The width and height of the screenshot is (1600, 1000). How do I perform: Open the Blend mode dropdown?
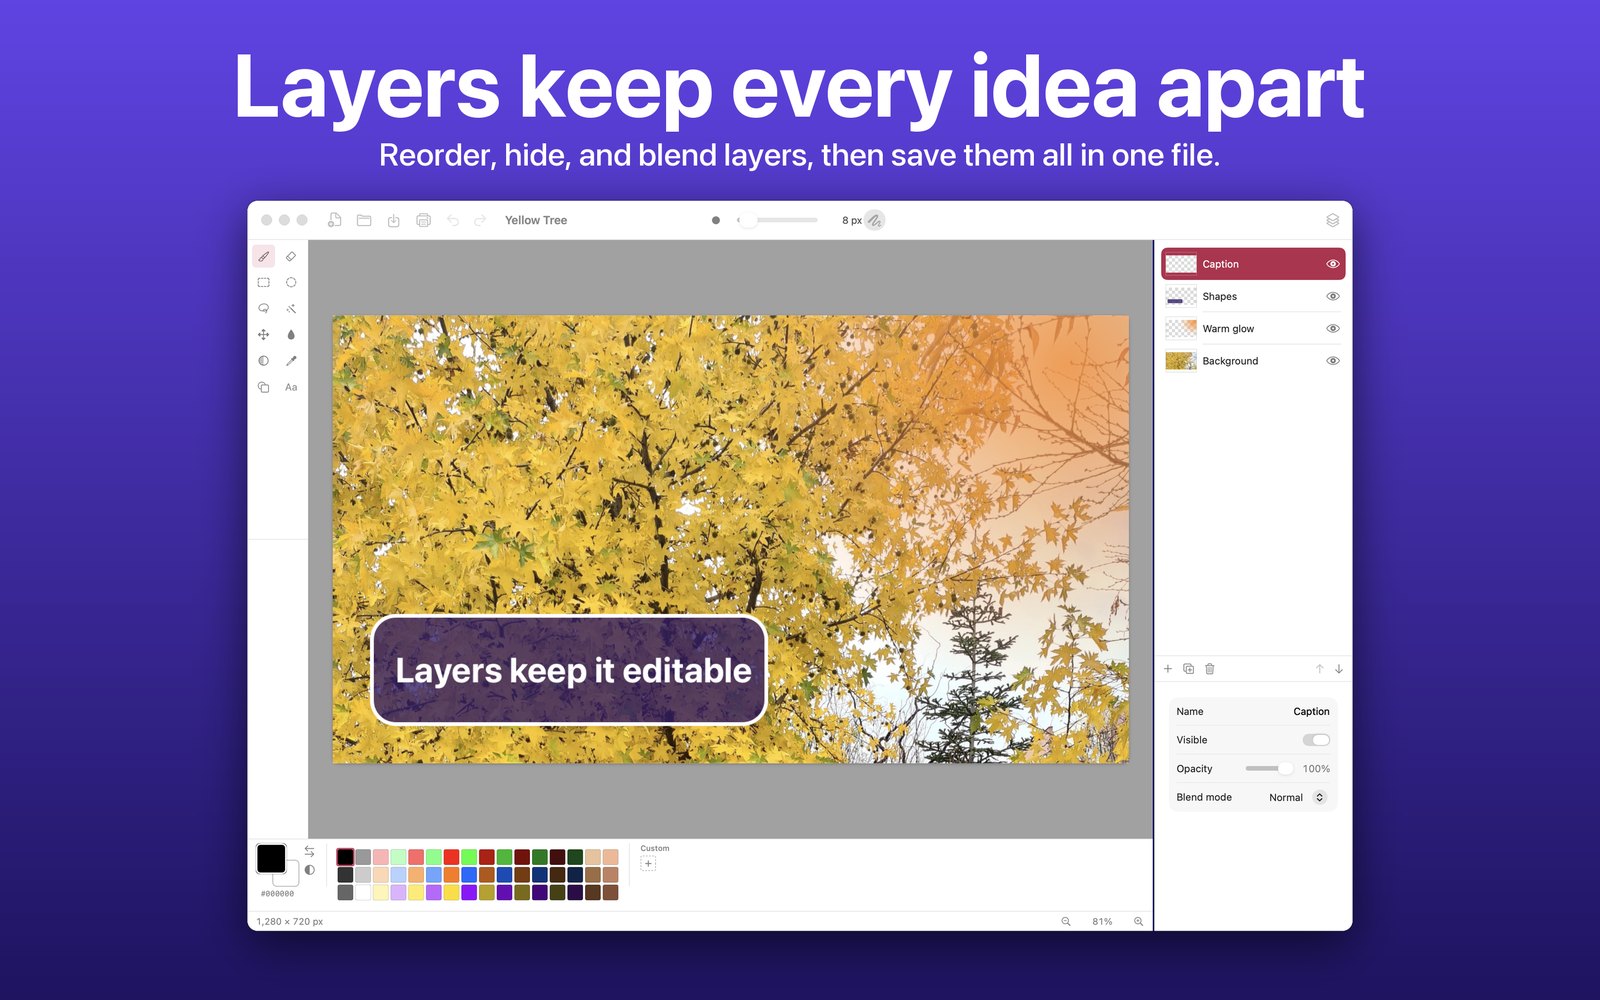1298,797
